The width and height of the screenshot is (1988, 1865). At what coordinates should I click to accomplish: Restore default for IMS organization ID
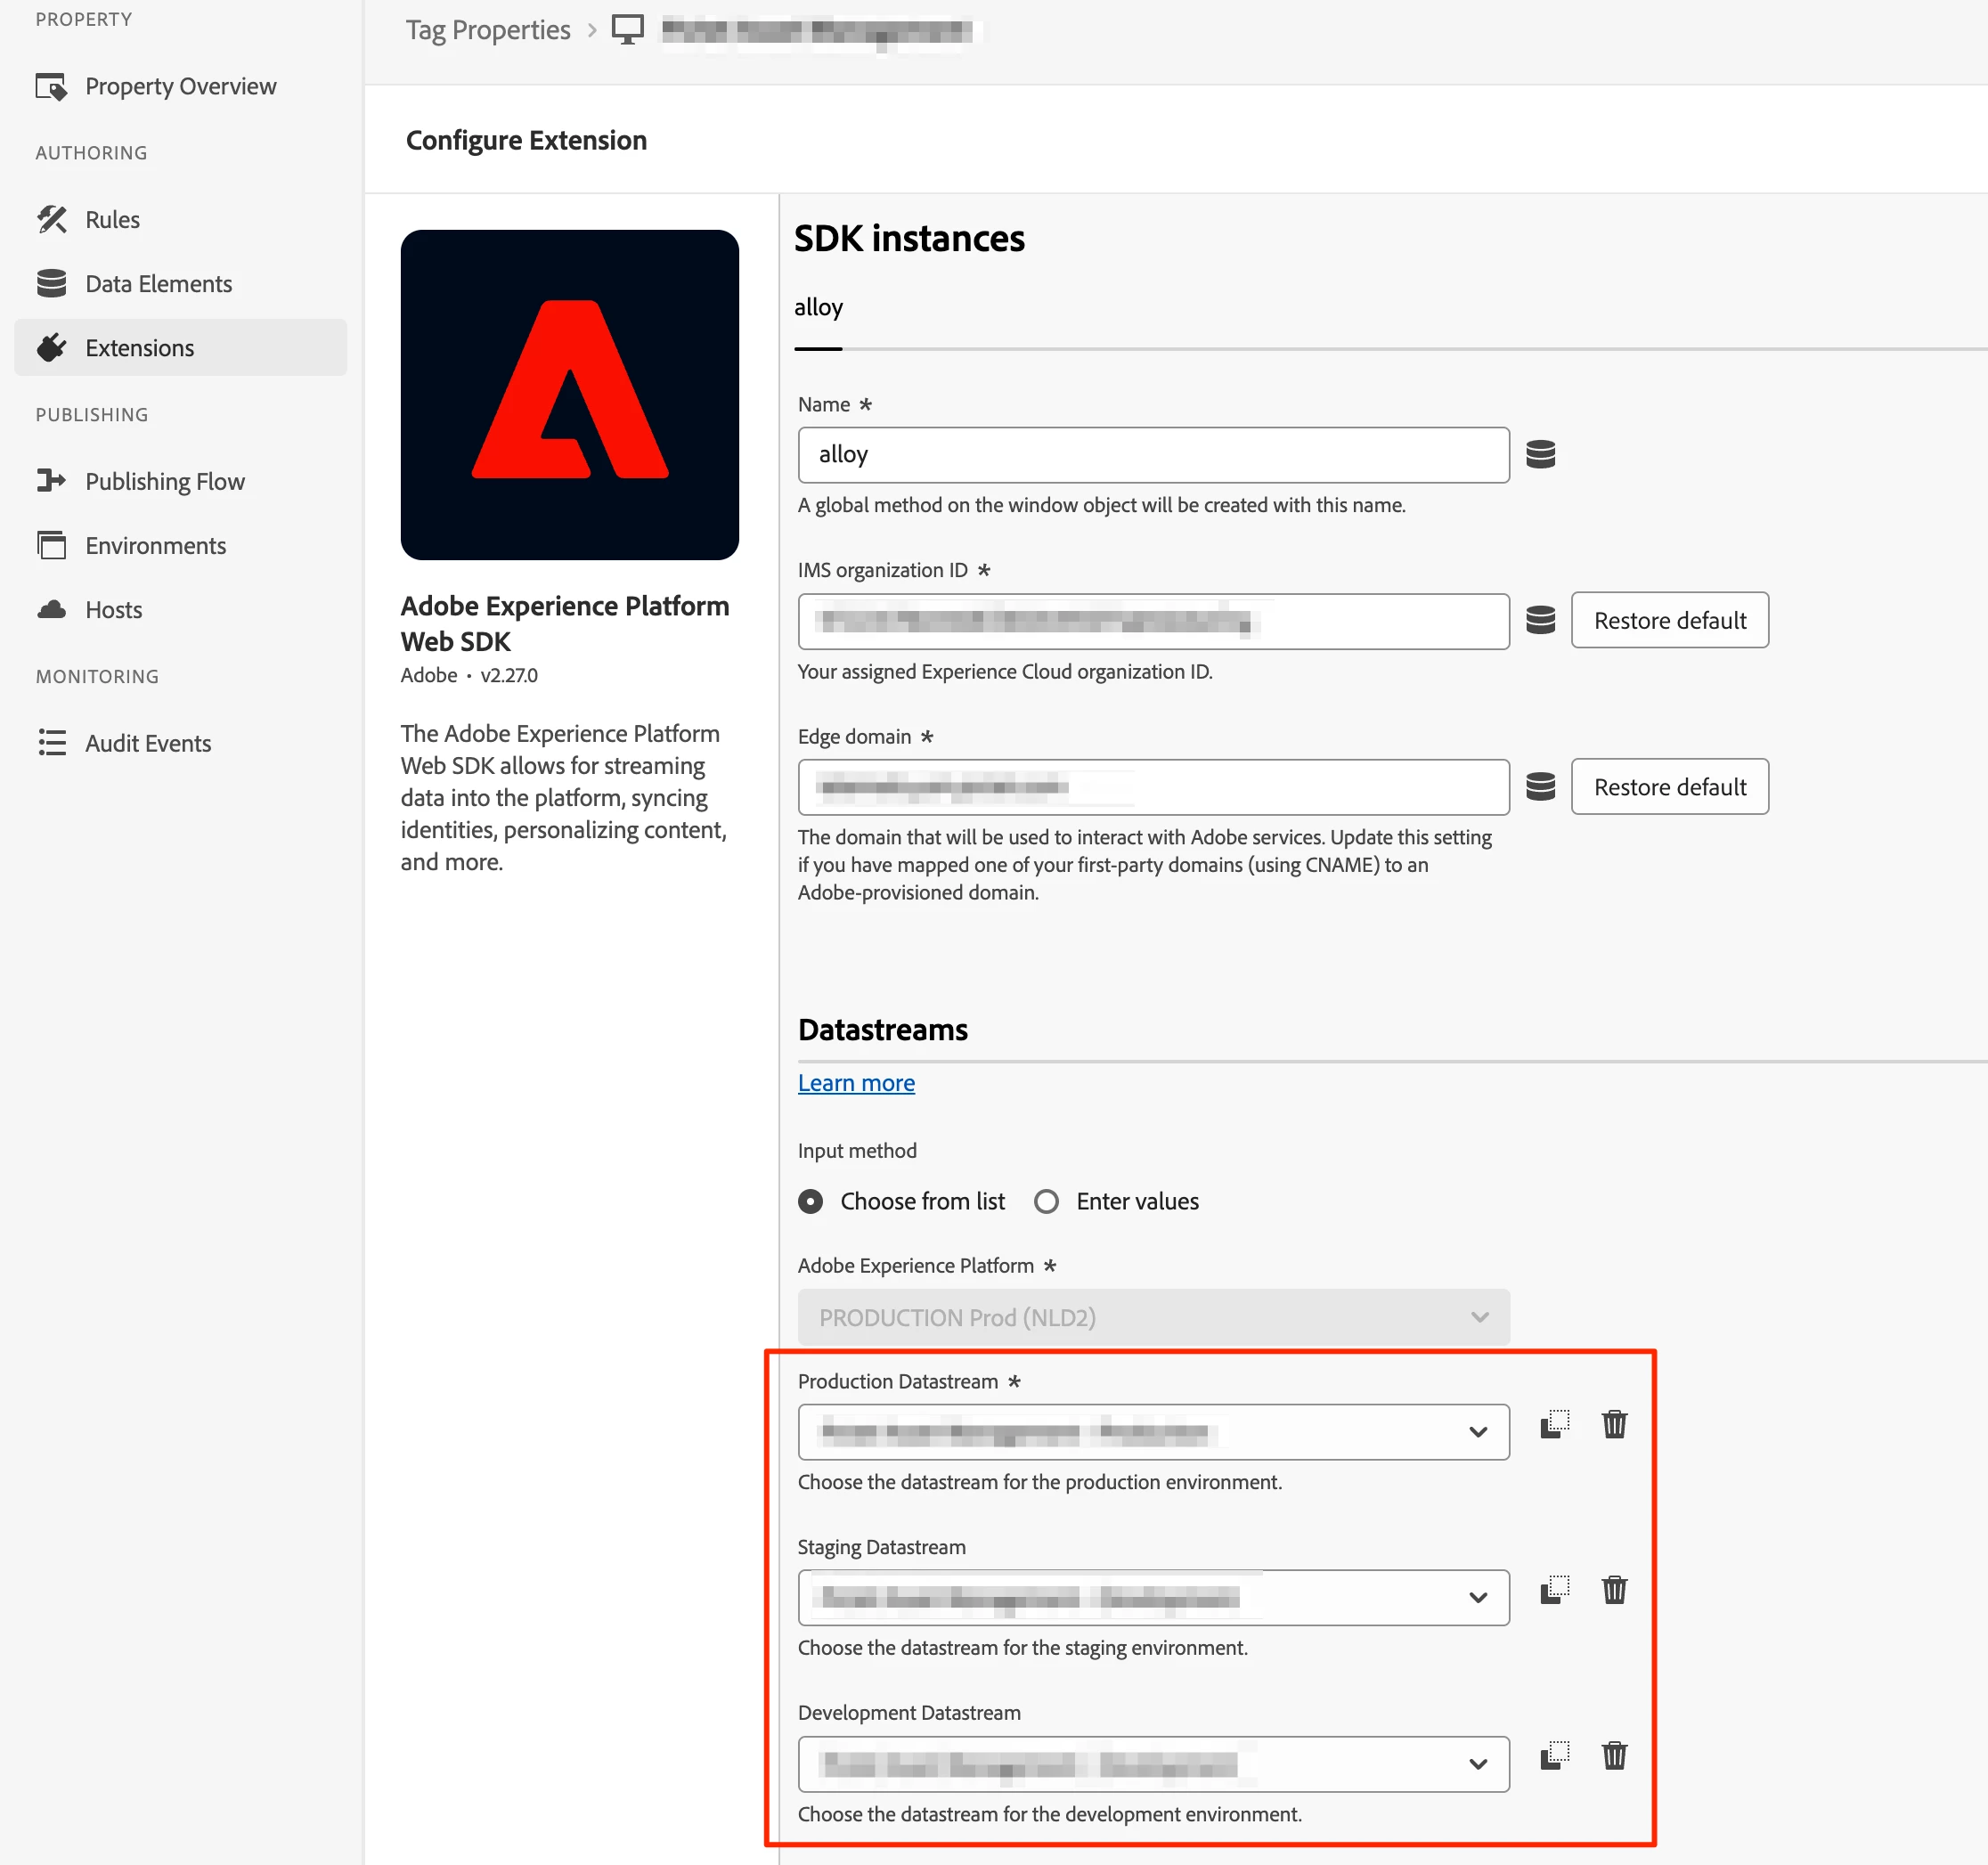1669,620
